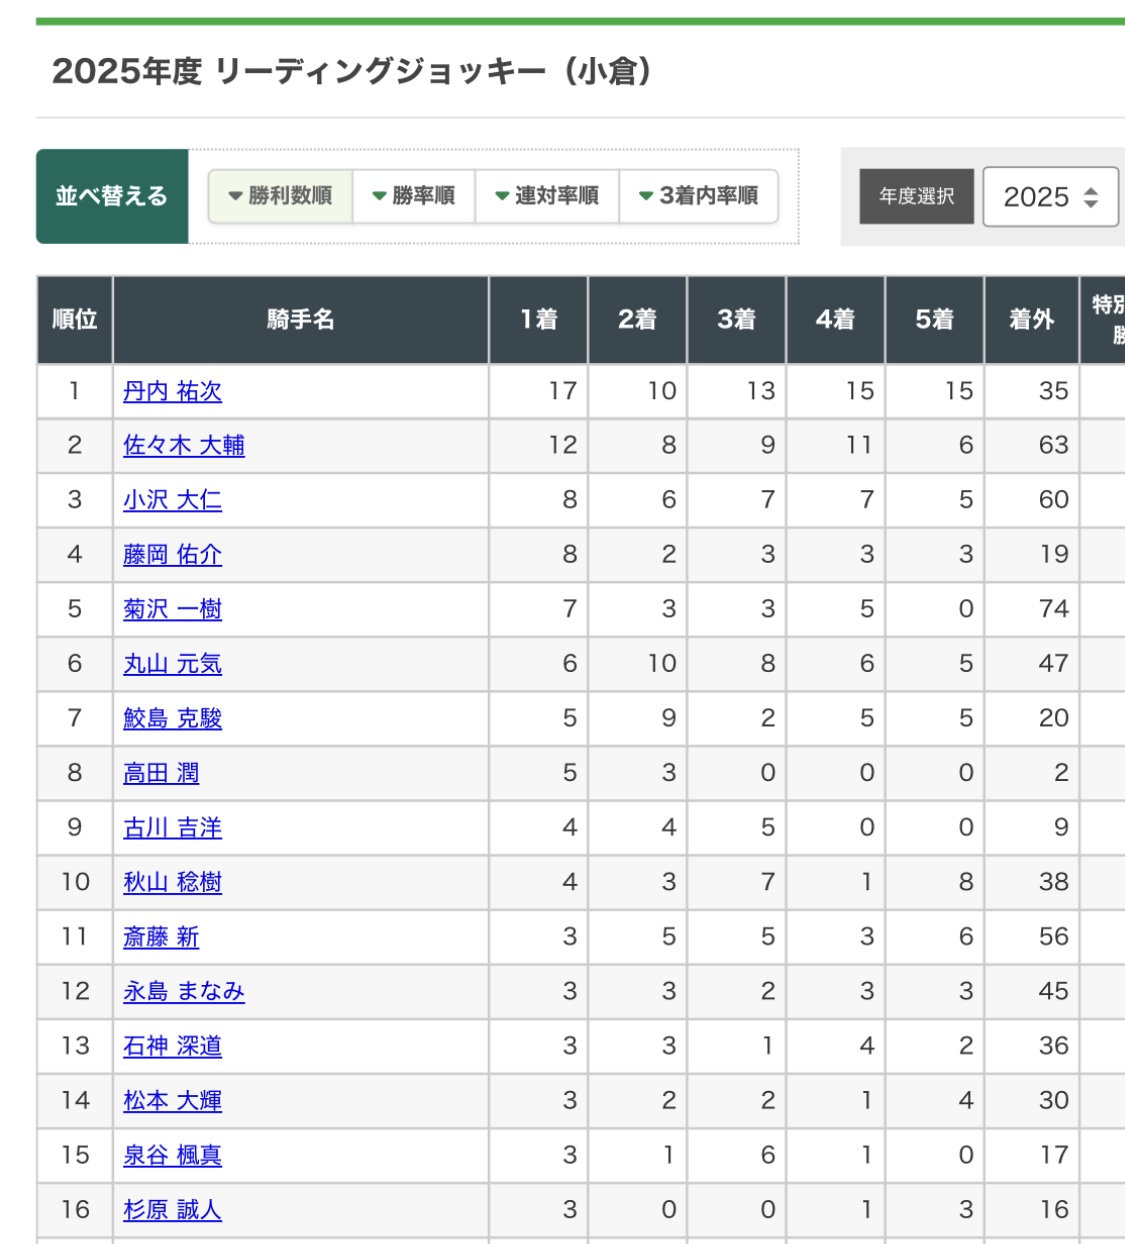This screenshot has height=1244, width=1125.
Task: Open jockey 丸山 元気 link
Action: [x=172, y=664]
